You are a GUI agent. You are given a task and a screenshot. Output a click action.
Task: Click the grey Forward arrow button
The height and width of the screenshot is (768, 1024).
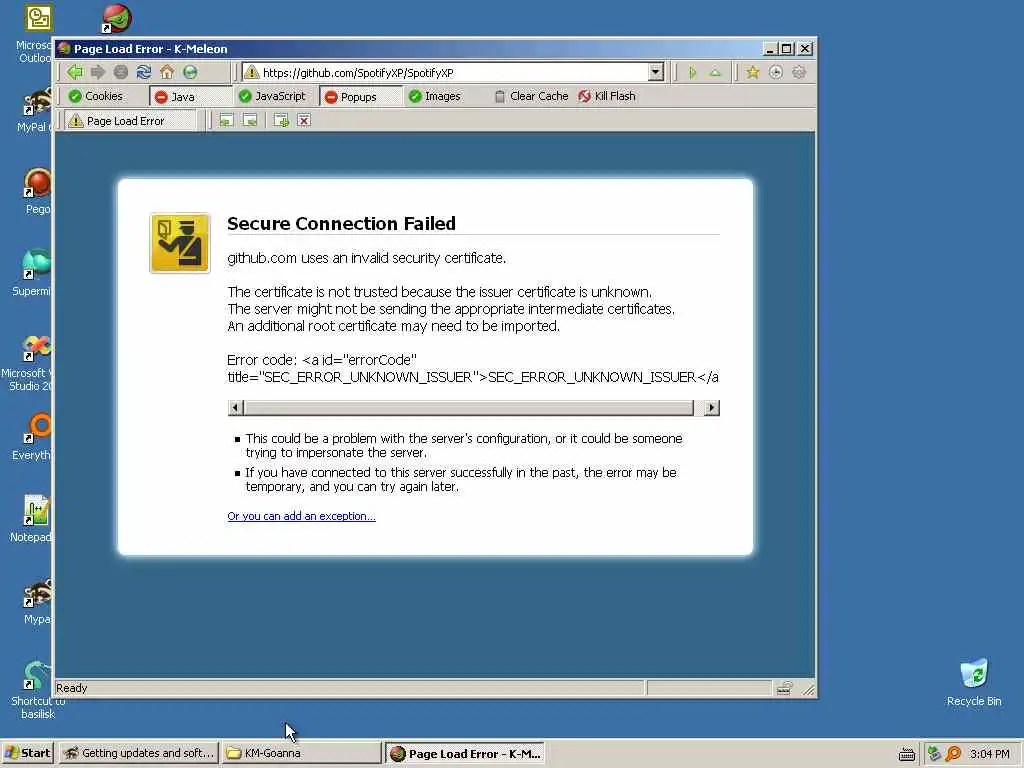(98, 72)
